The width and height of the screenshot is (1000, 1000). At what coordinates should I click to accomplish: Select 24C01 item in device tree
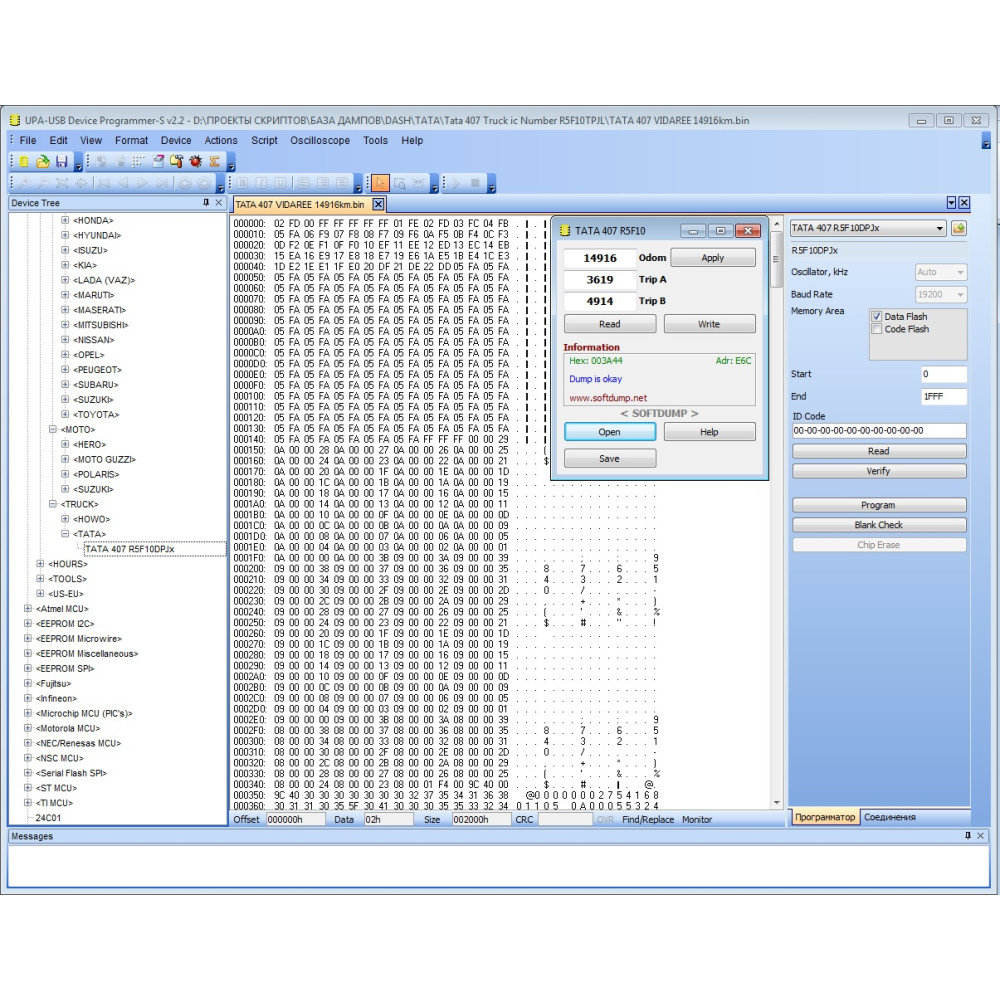click(x=48, y=818)
